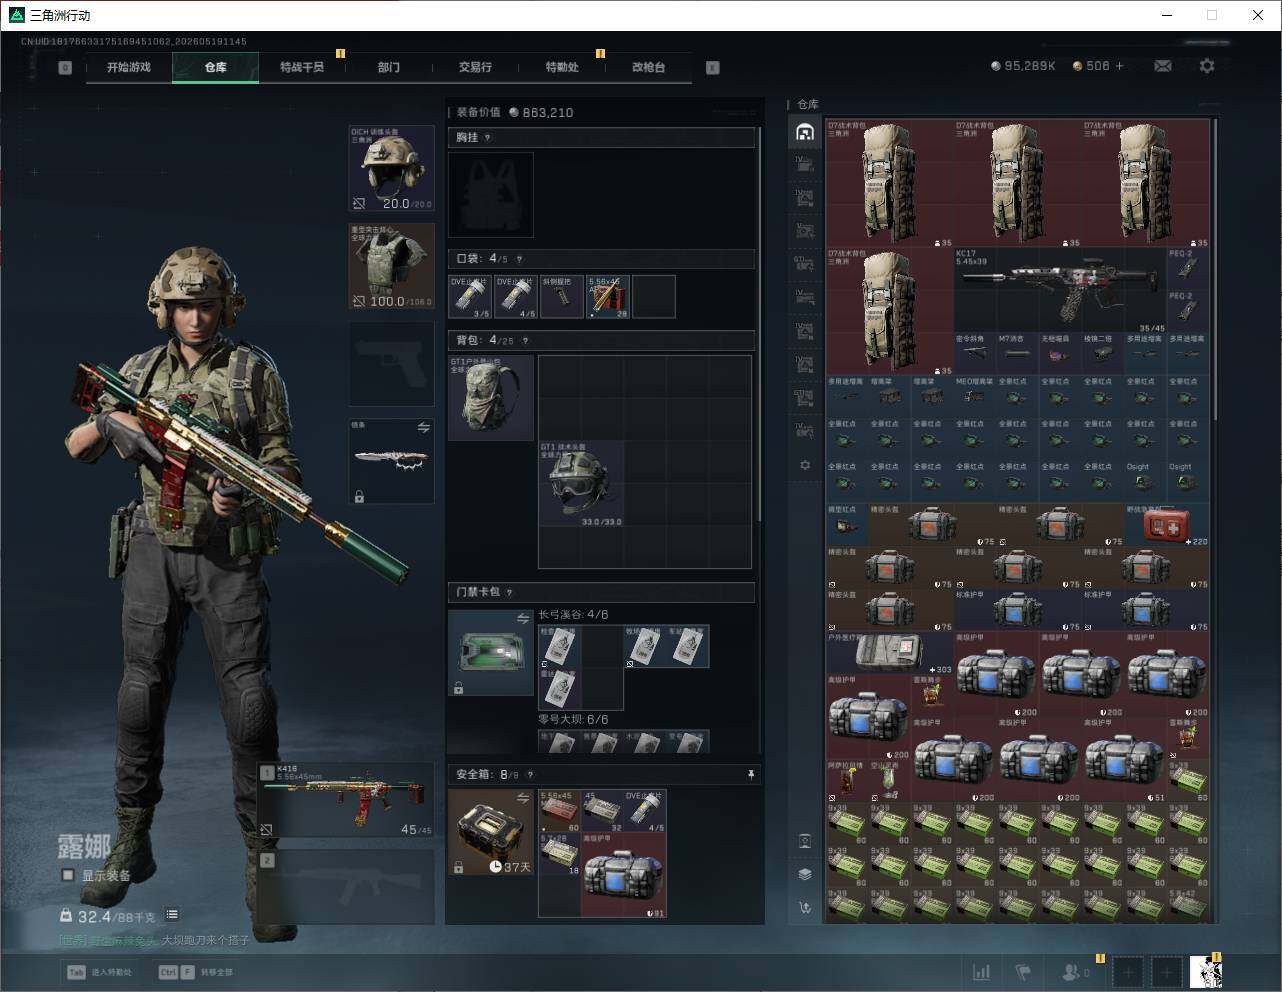Screen dimensions: 1282x992
Task: Click the Tab 进入特勤处 button
Action: [100, 972]
